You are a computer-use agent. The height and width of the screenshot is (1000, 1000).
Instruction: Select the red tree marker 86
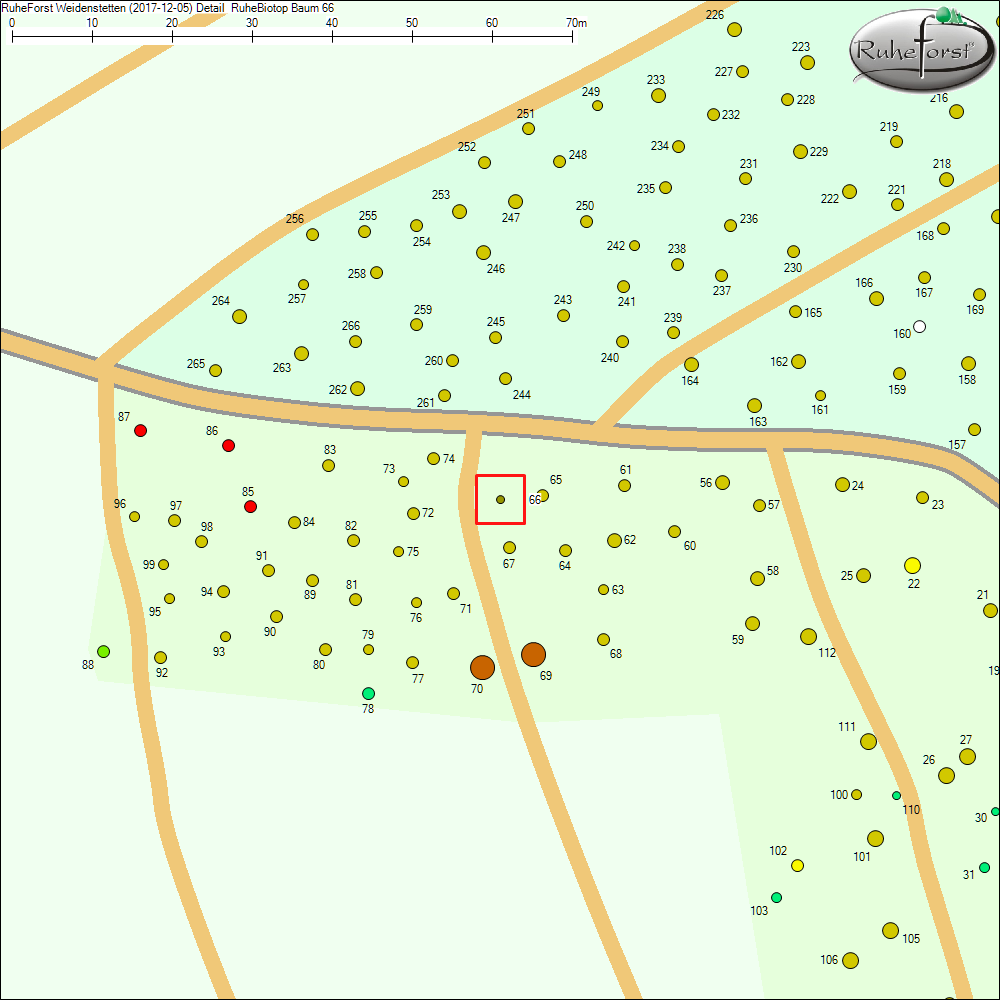pyautogui.click(x=228, y=445)
